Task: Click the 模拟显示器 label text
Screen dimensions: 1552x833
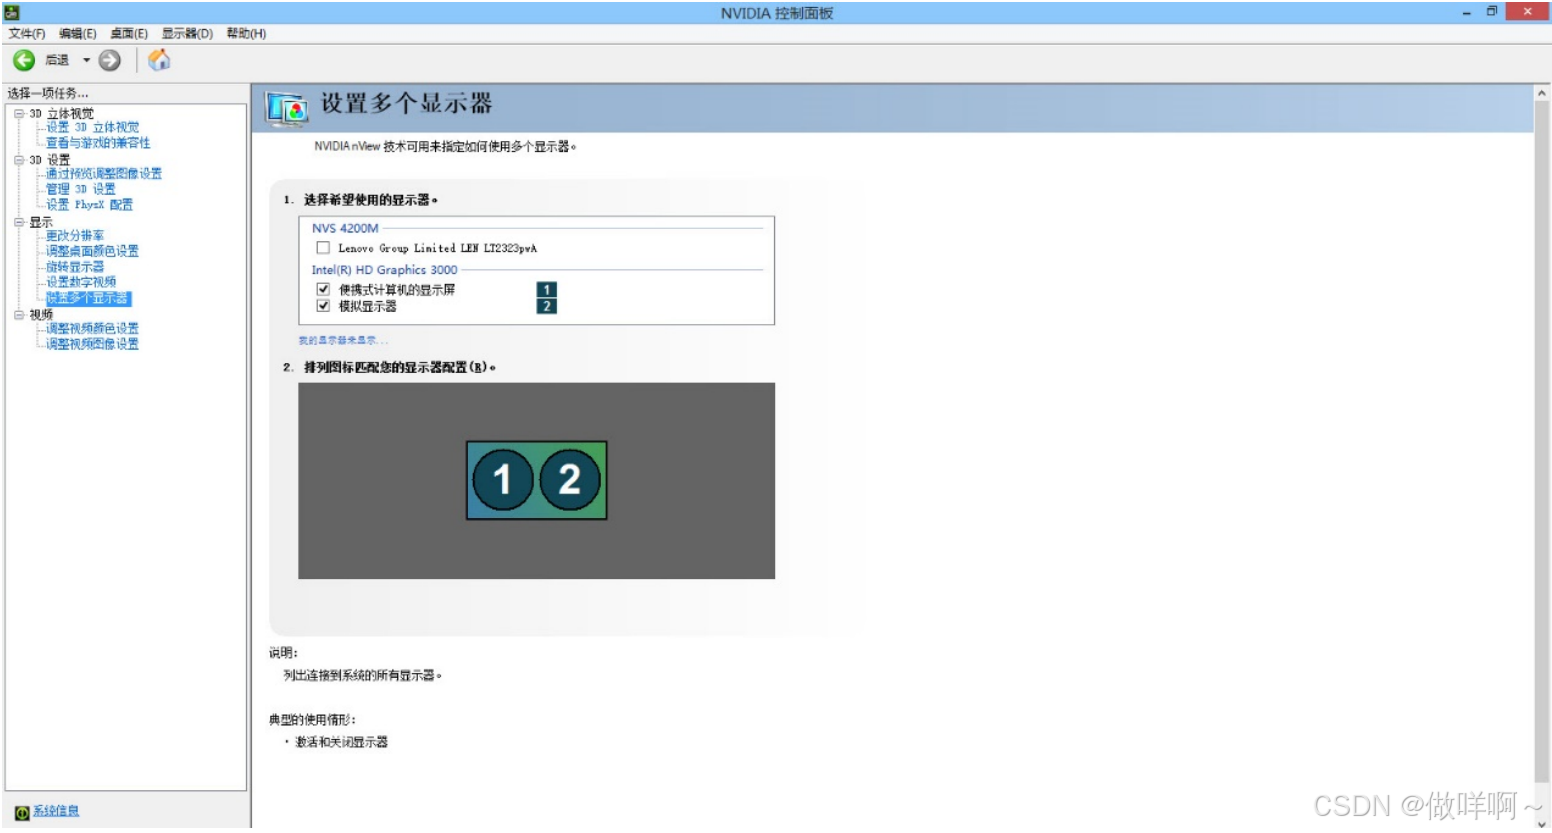Action: click(x=367, y=307)
